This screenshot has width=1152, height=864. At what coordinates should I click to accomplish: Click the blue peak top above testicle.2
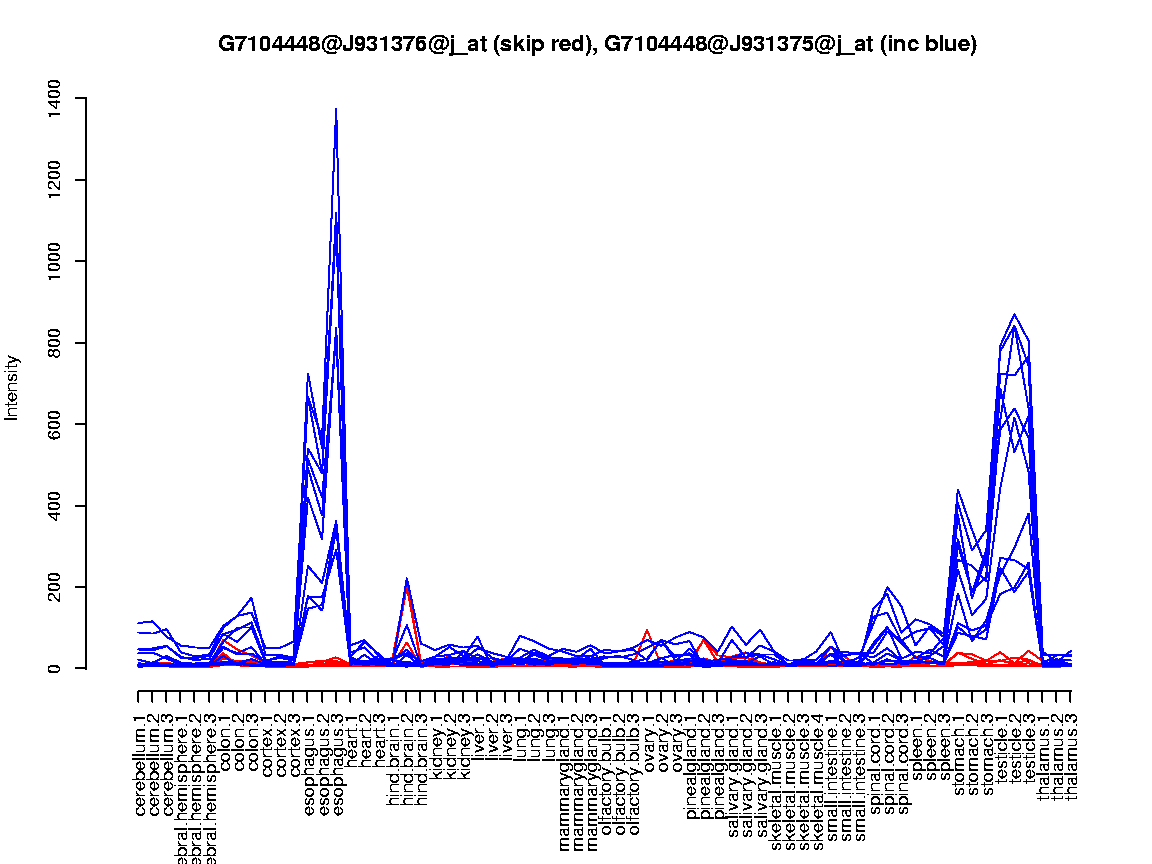[1015, 315]
